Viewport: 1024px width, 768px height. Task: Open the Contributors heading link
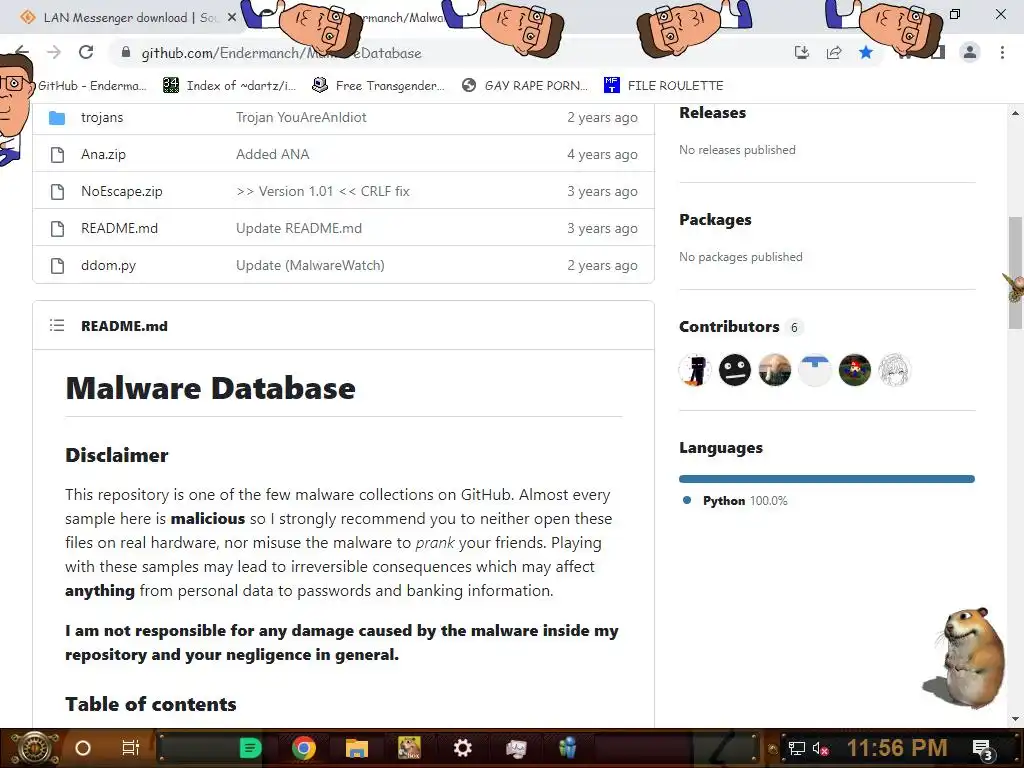pos(729,327)
